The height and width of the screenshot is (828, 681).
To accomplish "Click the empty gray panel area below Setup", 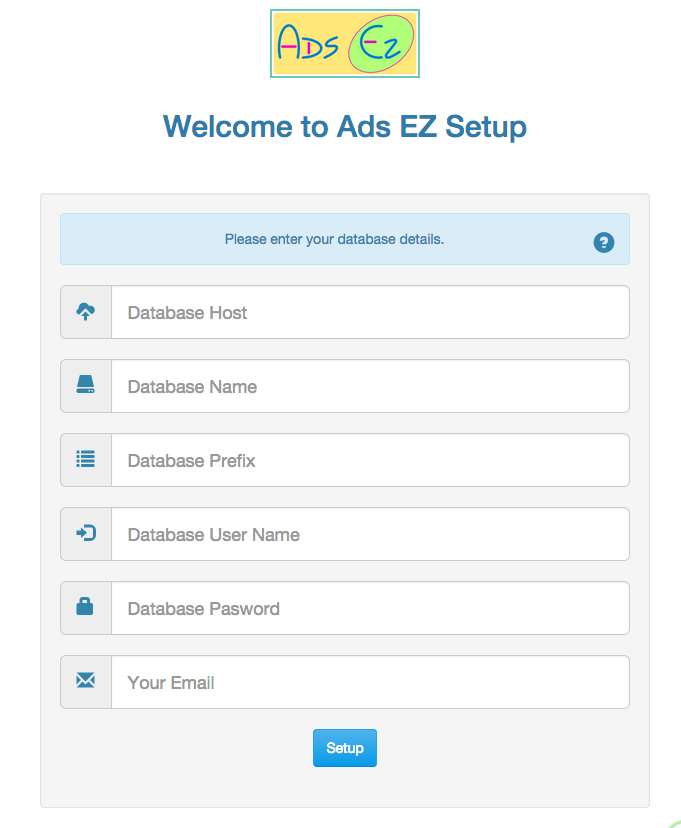I will (x=345, y=787).
